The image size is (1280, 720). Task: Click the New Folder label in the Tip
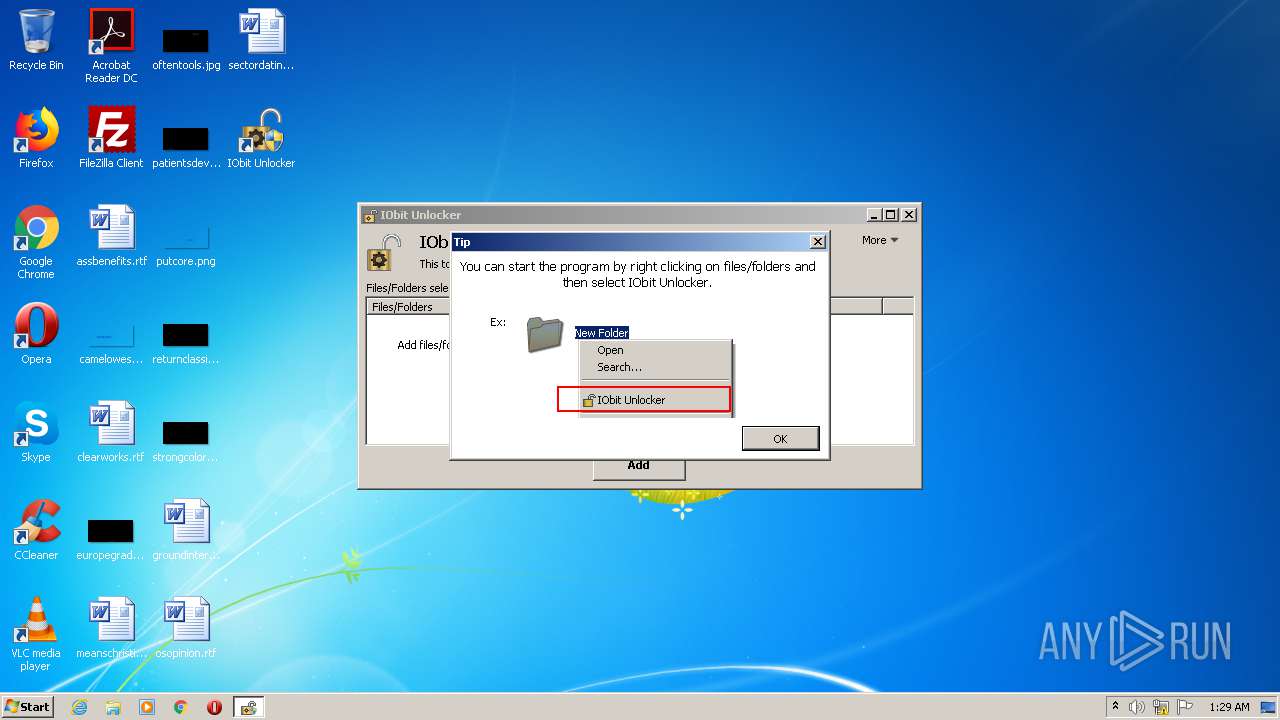point(601,333)
